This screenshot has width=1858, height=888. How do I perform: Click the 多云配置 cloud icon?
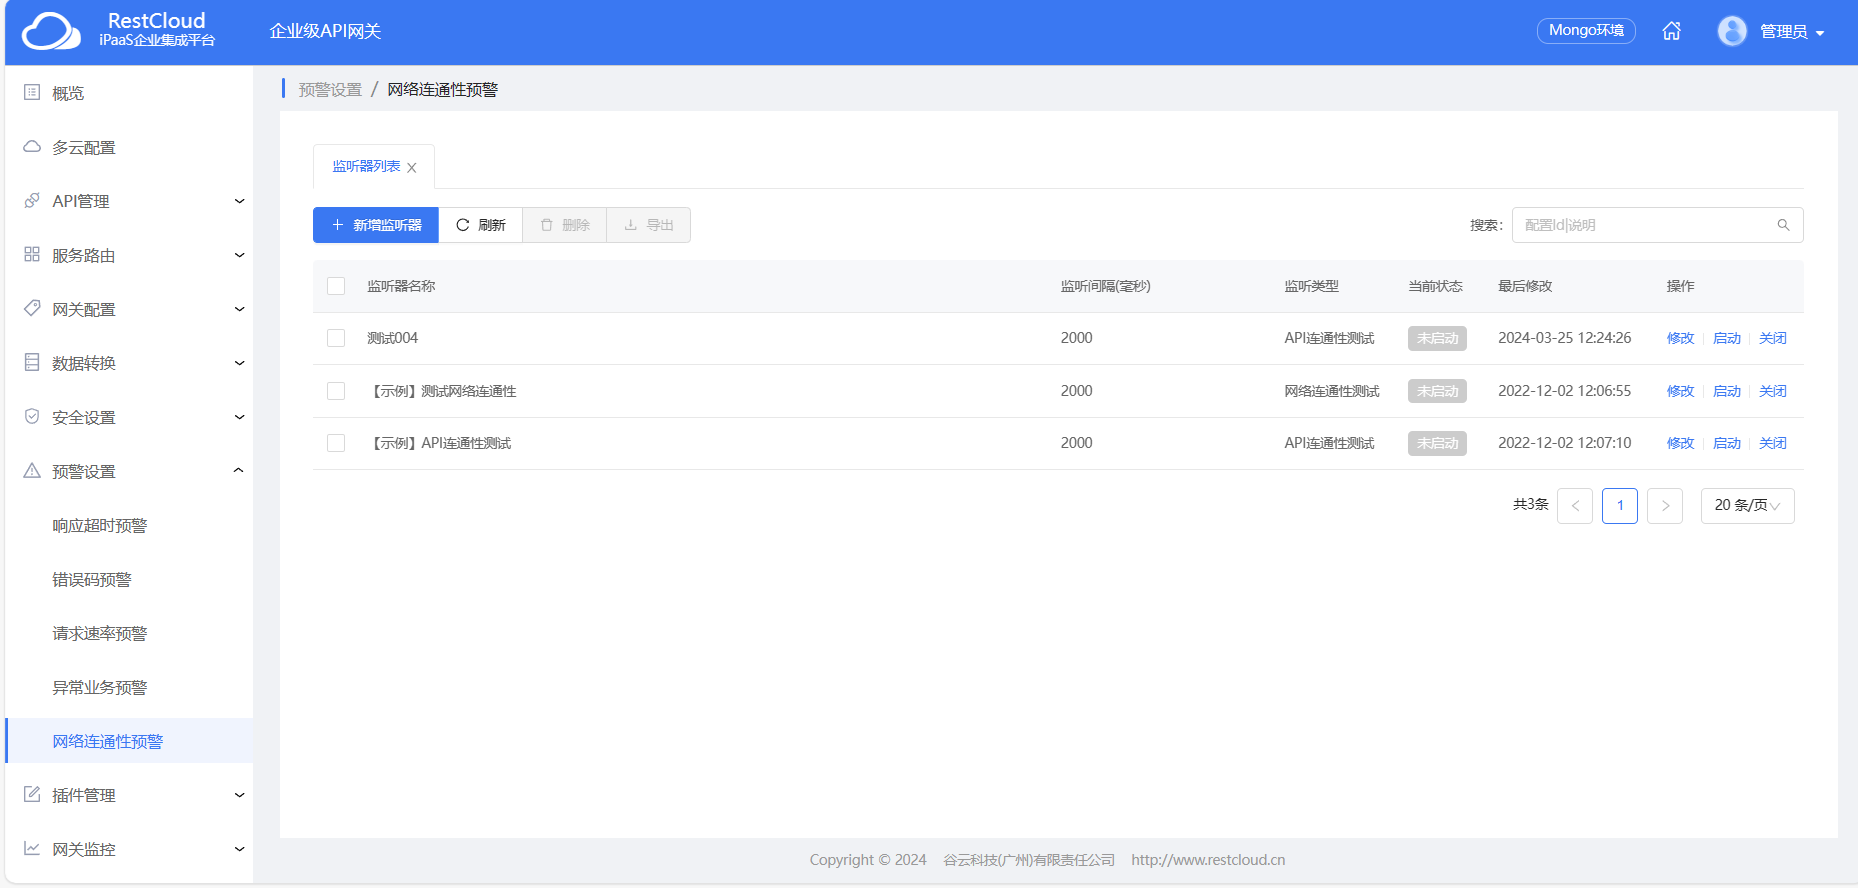pyautogui.click(x=32, y=147)
